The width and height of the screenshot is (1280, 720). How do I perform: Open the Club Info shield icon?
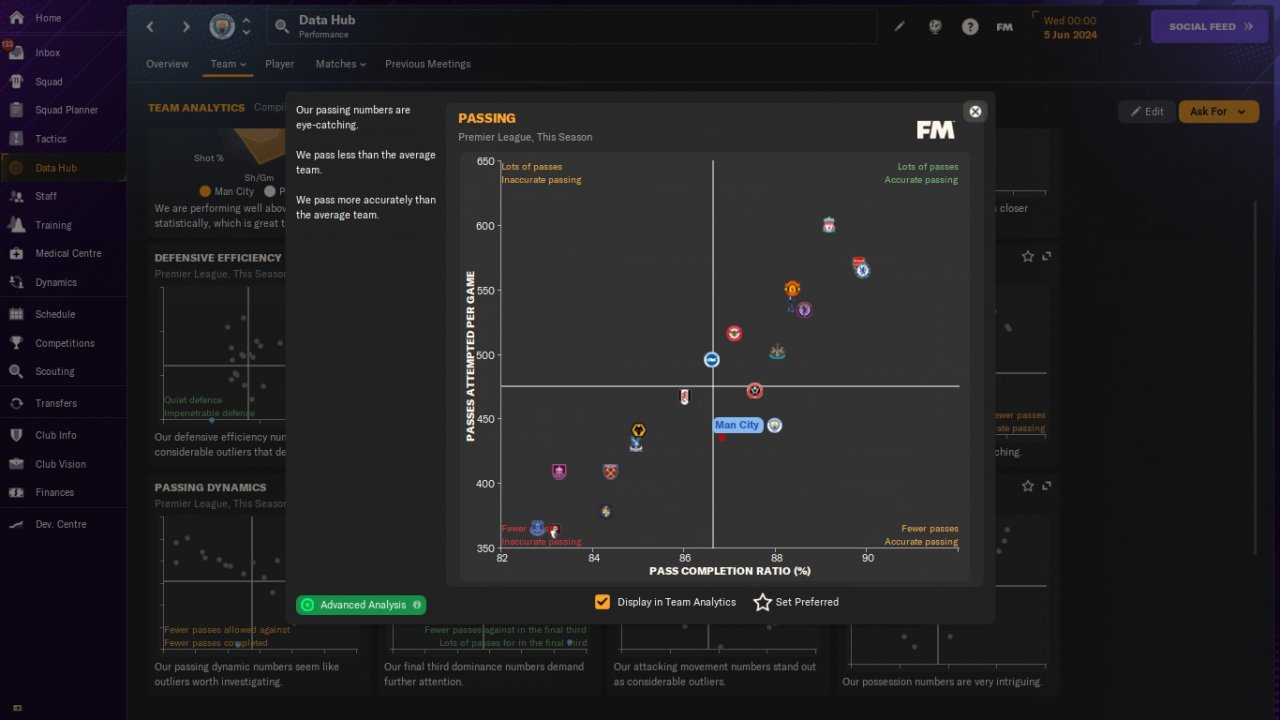[x=16, y=435]
